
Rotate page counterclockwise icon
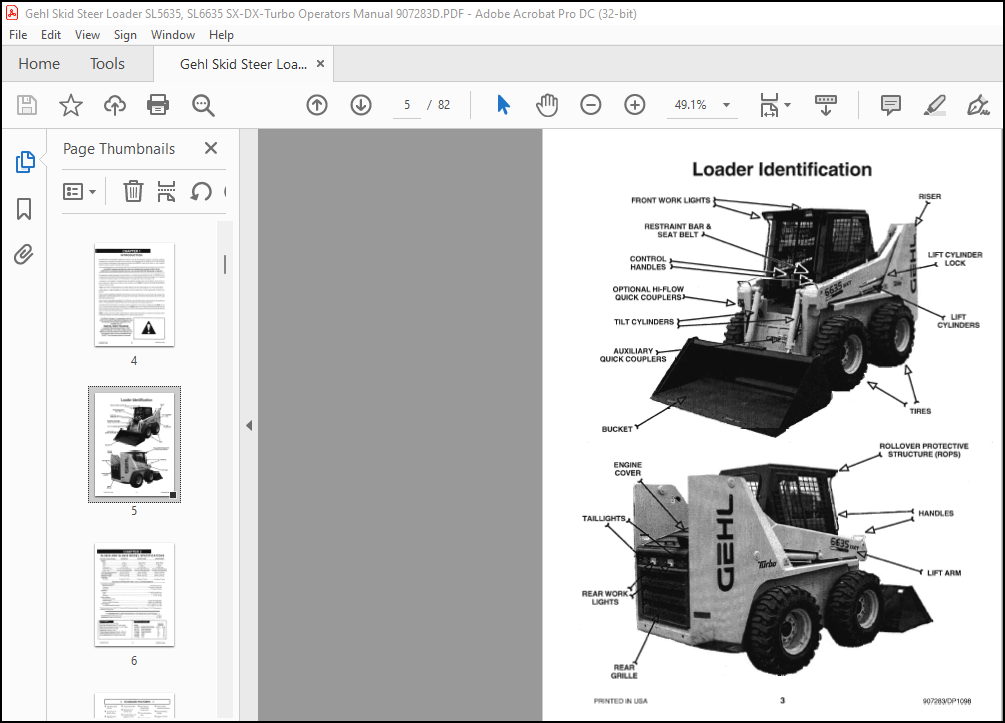point(201,191)
